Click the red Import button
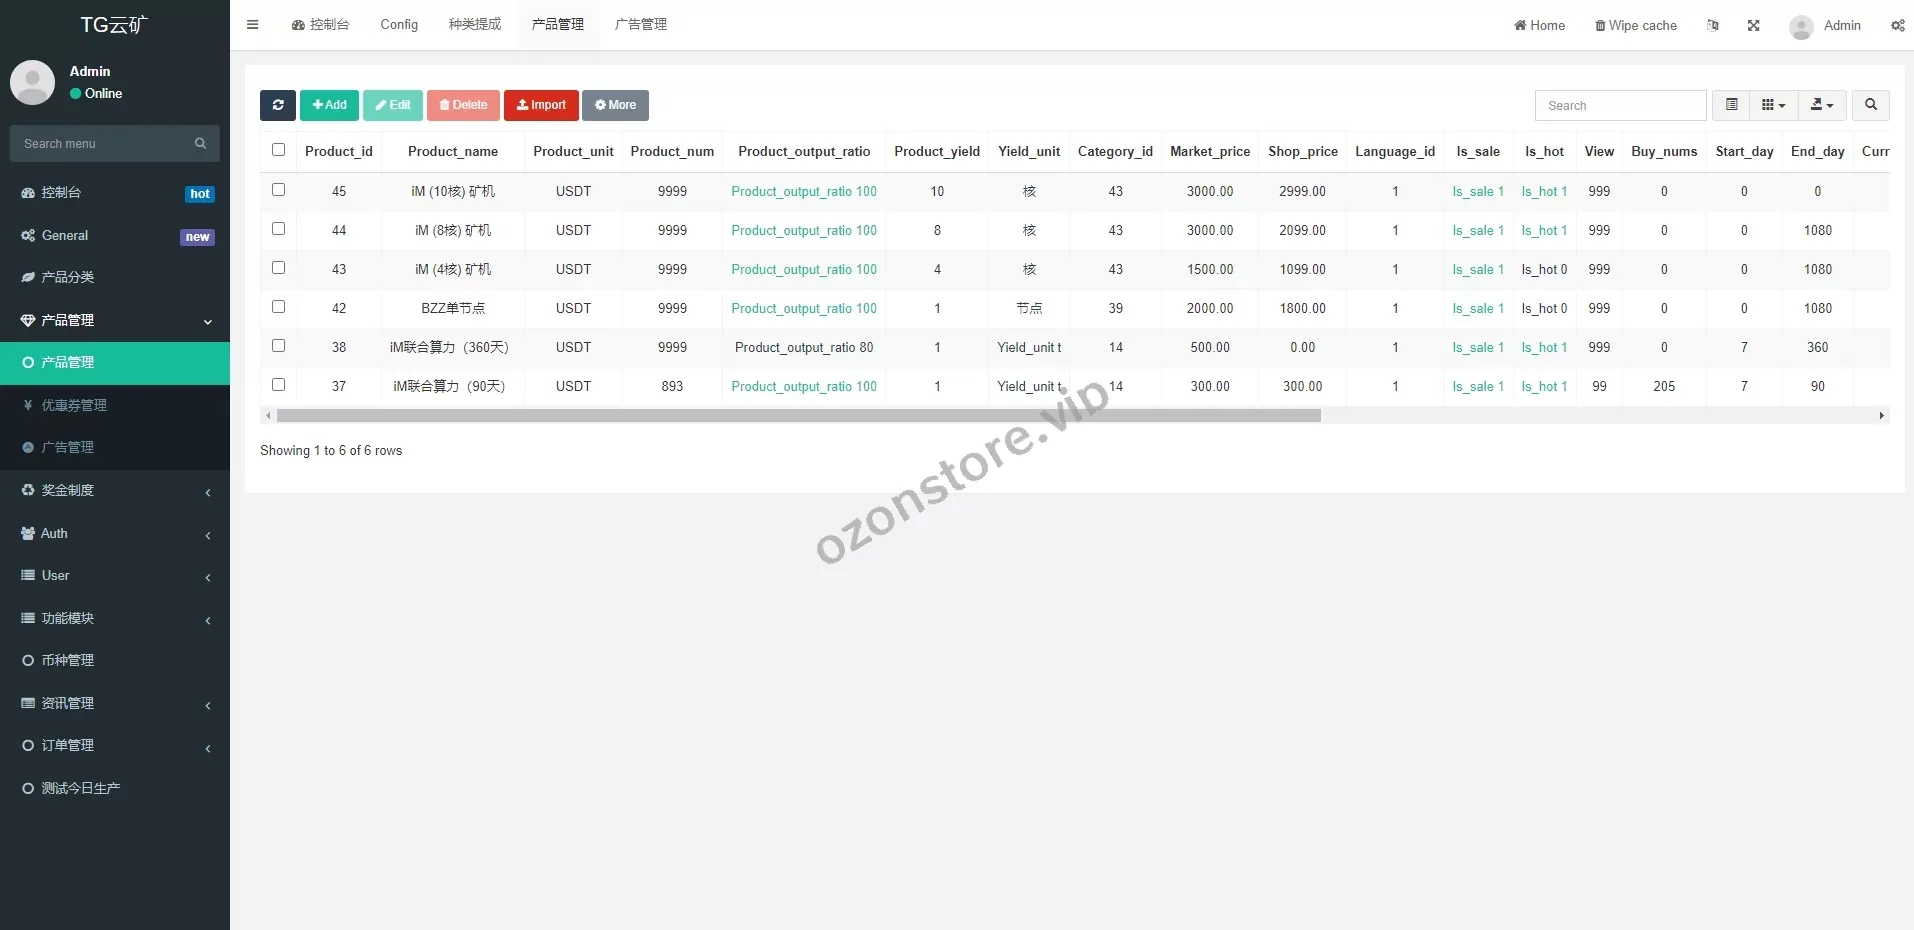 (541, 105)
